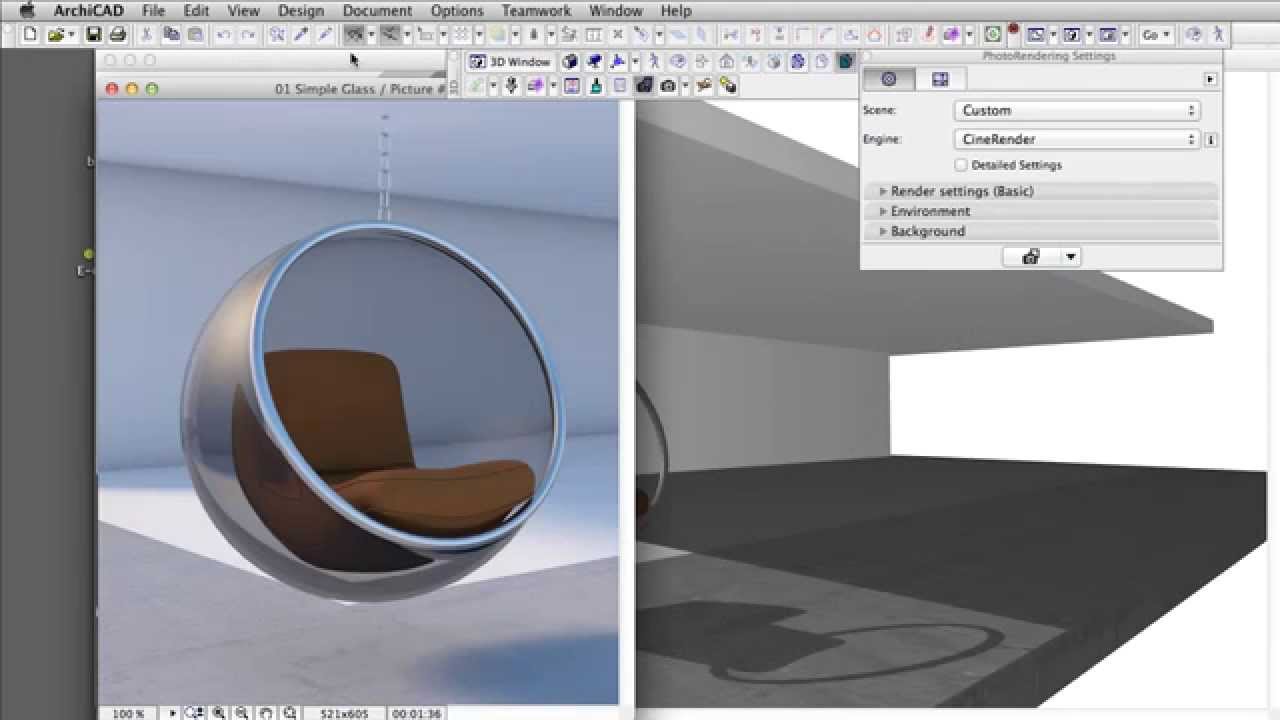The width and height of the screenshot is (1280, 720).
Task: Open the Teamwork menu
Action: click(536, 11)
